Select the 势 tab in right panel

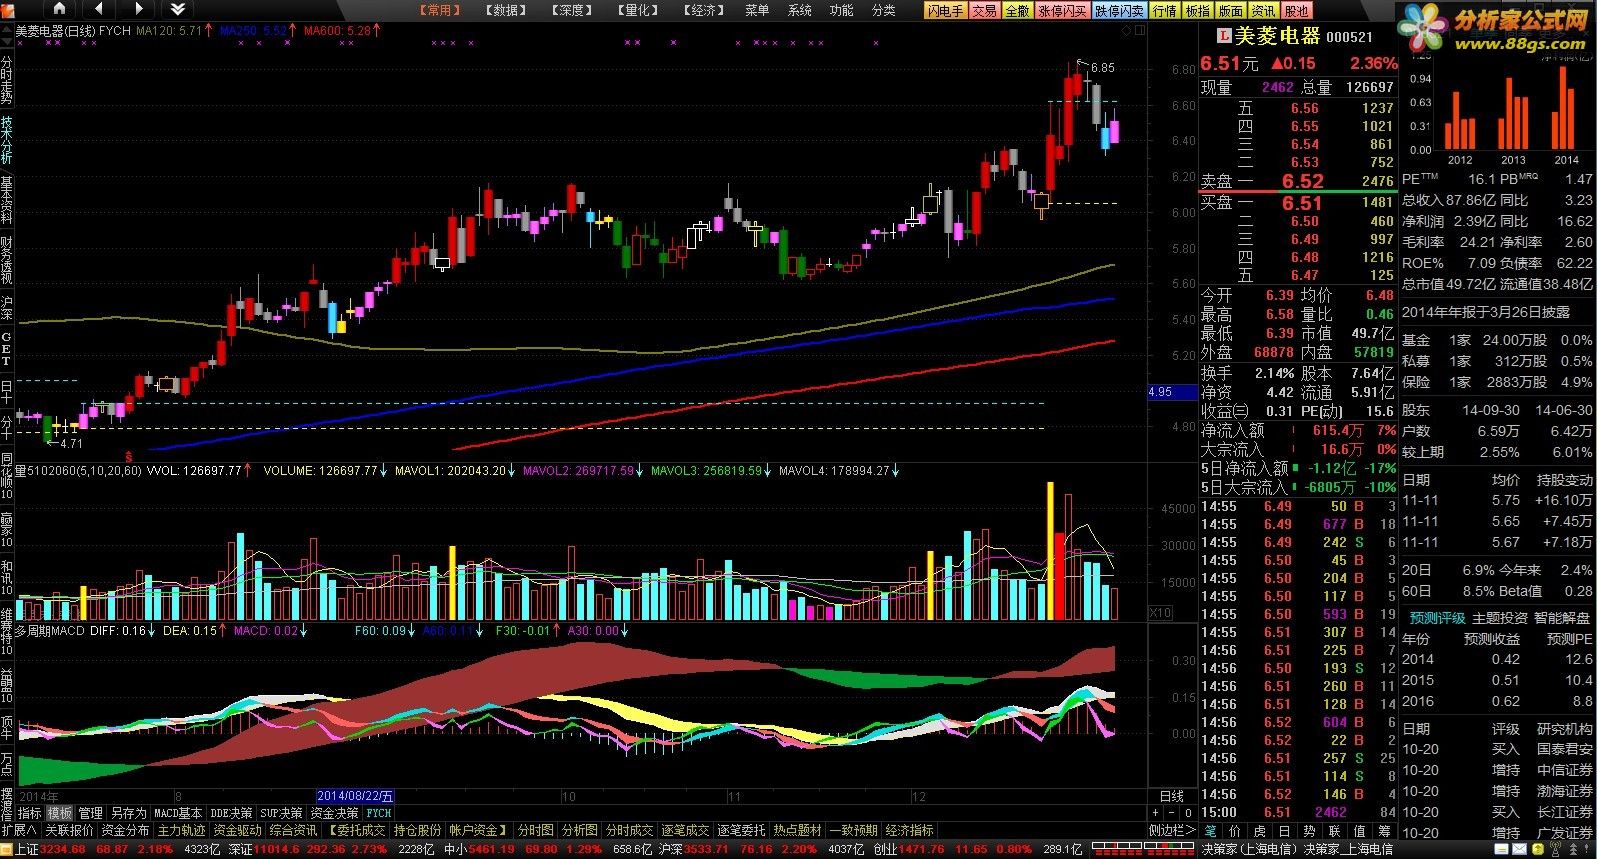click(x=1309, y=830)
